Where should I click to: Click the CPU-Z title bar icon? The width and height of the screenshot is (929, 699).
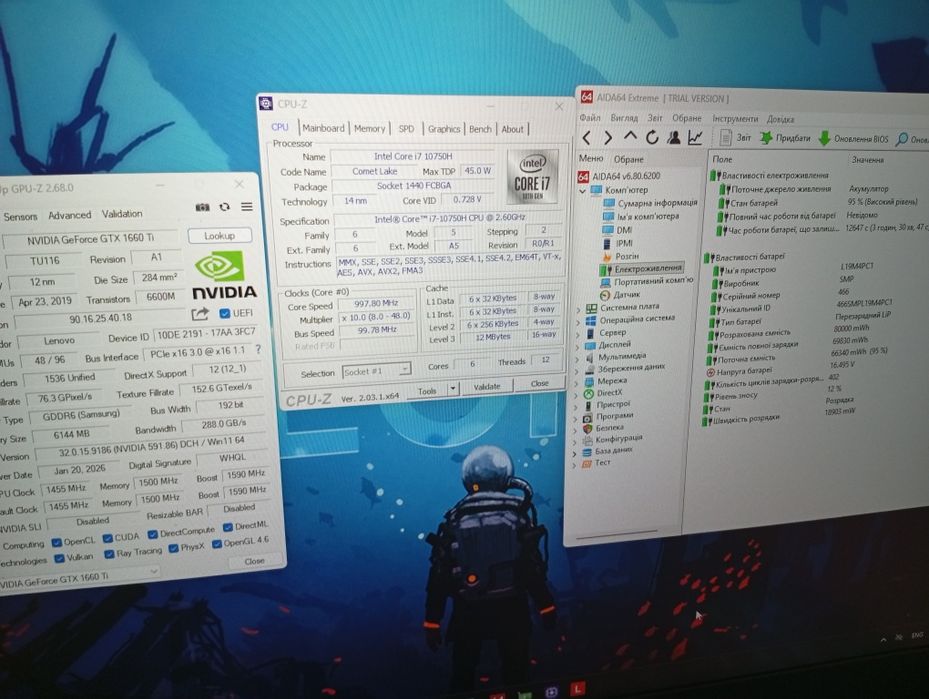tap(266, 104)
